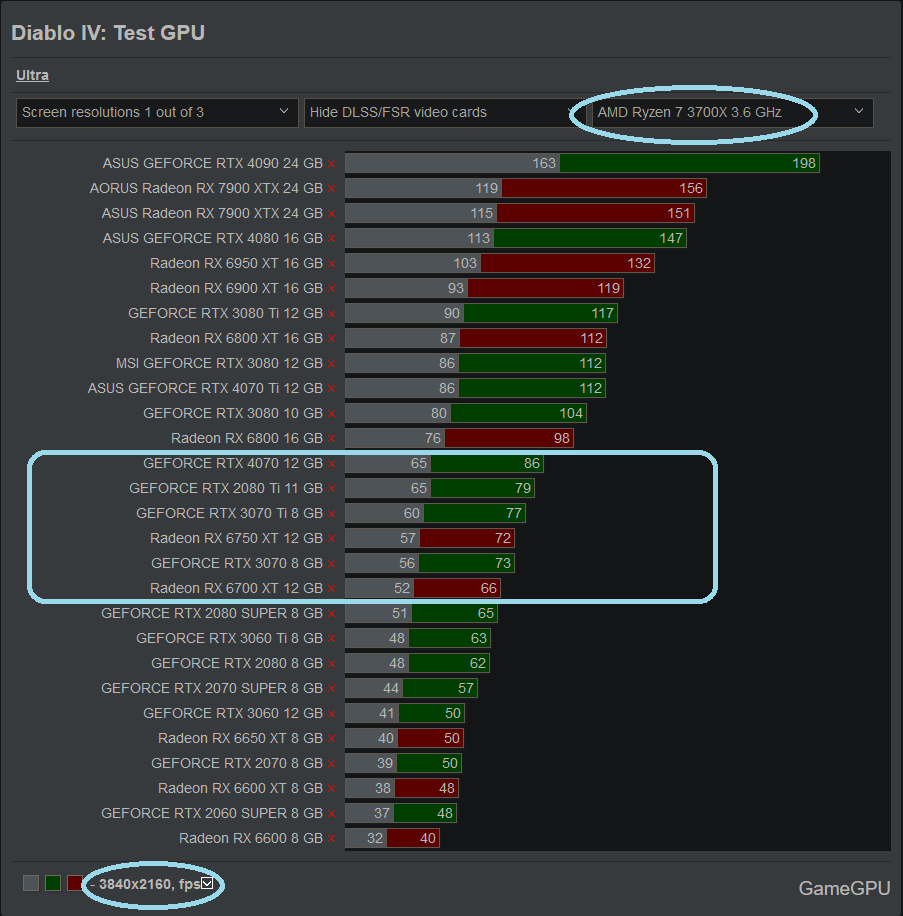Click red X beside Radeon RX 6750 XT

332,539
